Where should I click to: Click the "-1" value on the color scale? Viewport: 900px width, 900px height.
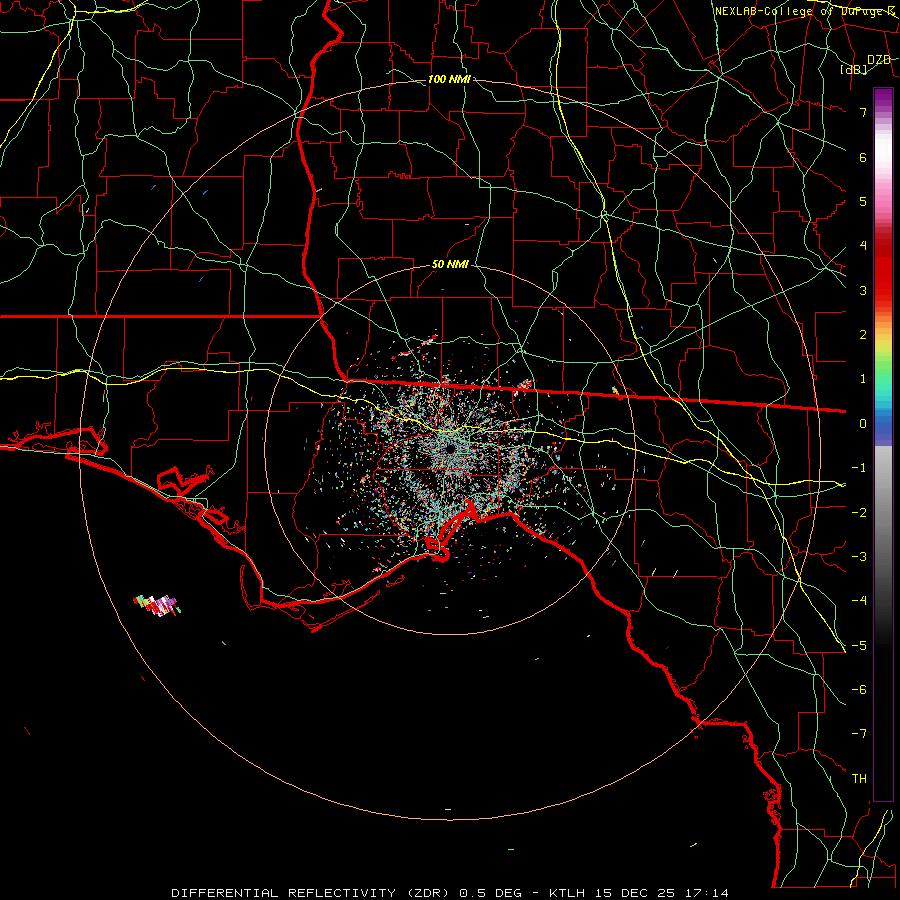(859, 468)
